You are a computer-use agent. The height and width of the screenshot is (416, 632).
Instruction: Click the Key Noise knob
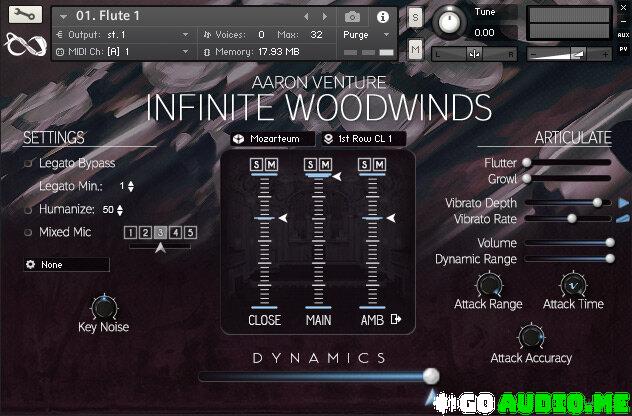click(x=103, y=306)
